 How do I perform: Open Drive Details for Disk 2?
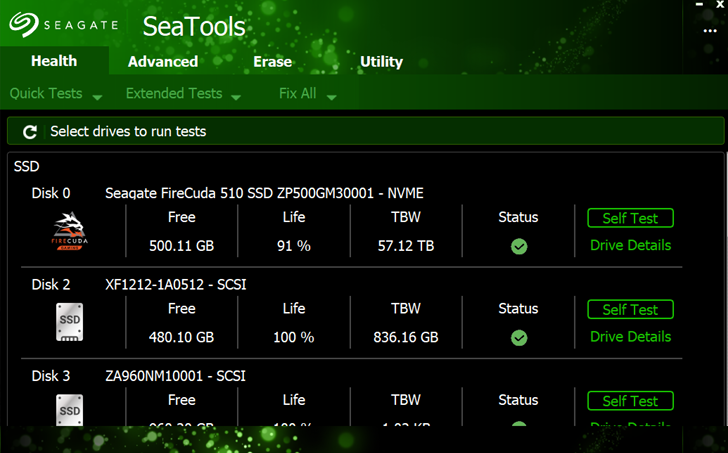point(630,337)
